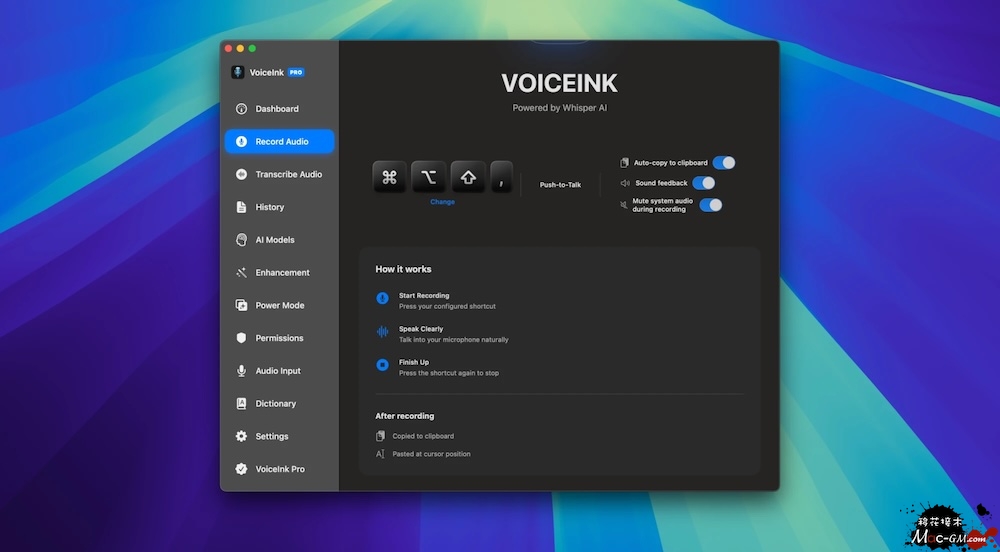Click the AI Models brain icon
Image resolution: width=1000 pixels, height=552 pixels.
click(x=241, y=240)
